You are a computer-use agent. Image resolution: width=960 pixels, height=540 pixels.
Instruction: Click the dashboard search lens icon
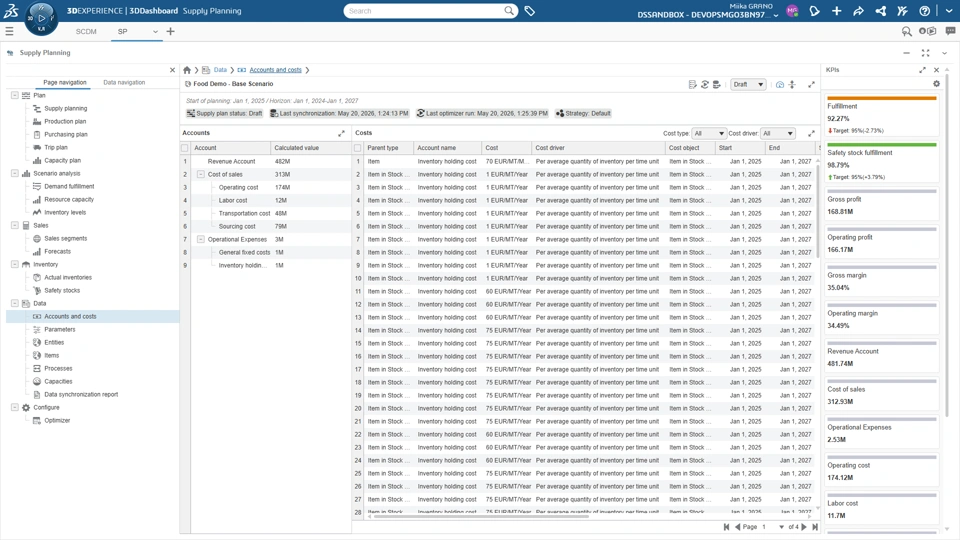pyautogui.click(x=906, y=31)
